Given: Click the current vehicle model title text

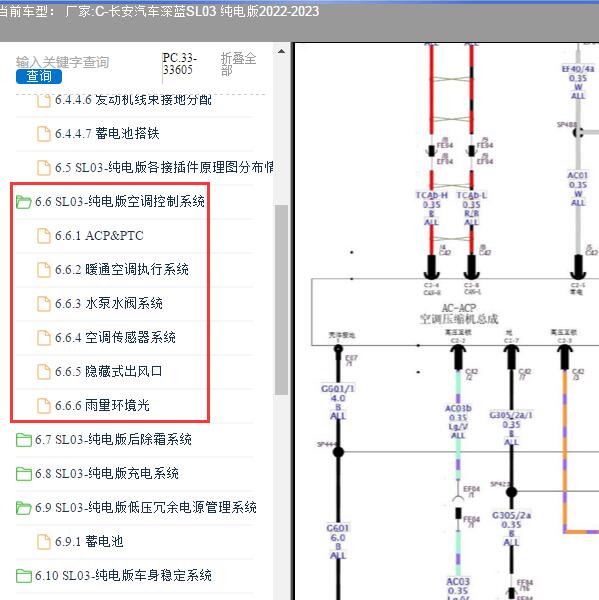Looking at the screenshot, I should point(159,11).
